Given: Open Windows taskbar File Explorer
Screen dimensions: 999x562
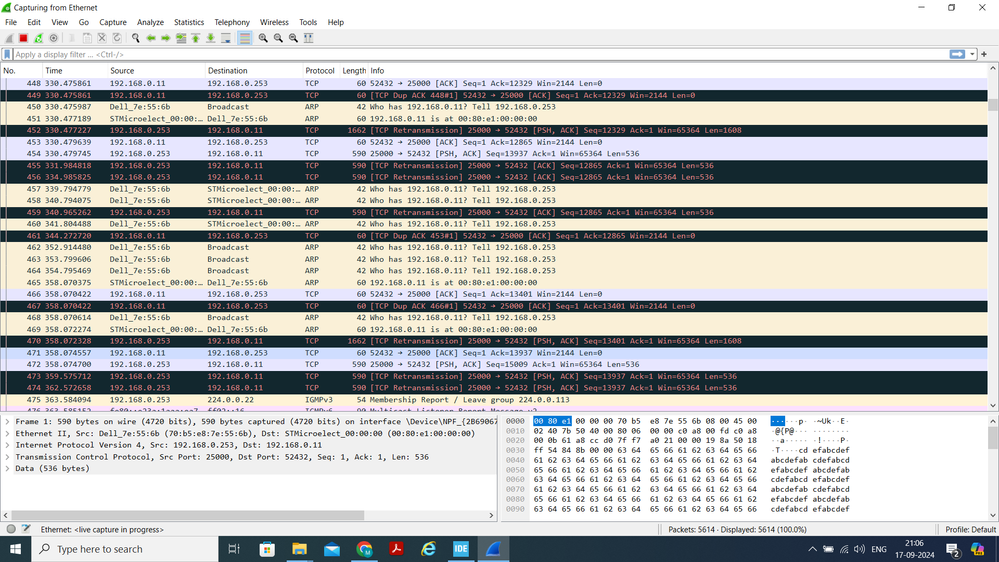Looking at the screenshot, I should [300, 549].
